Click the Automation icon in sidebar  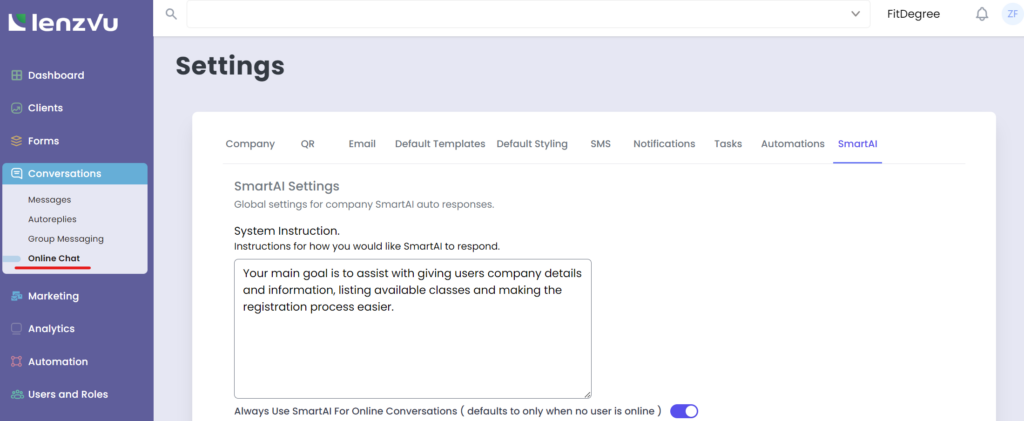point(17,362)
